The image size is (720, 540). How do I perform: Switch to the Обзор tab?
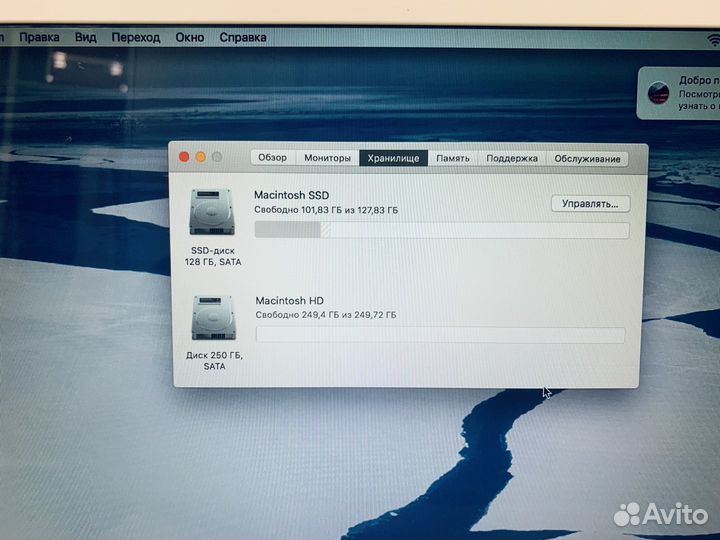coord(272,158)
